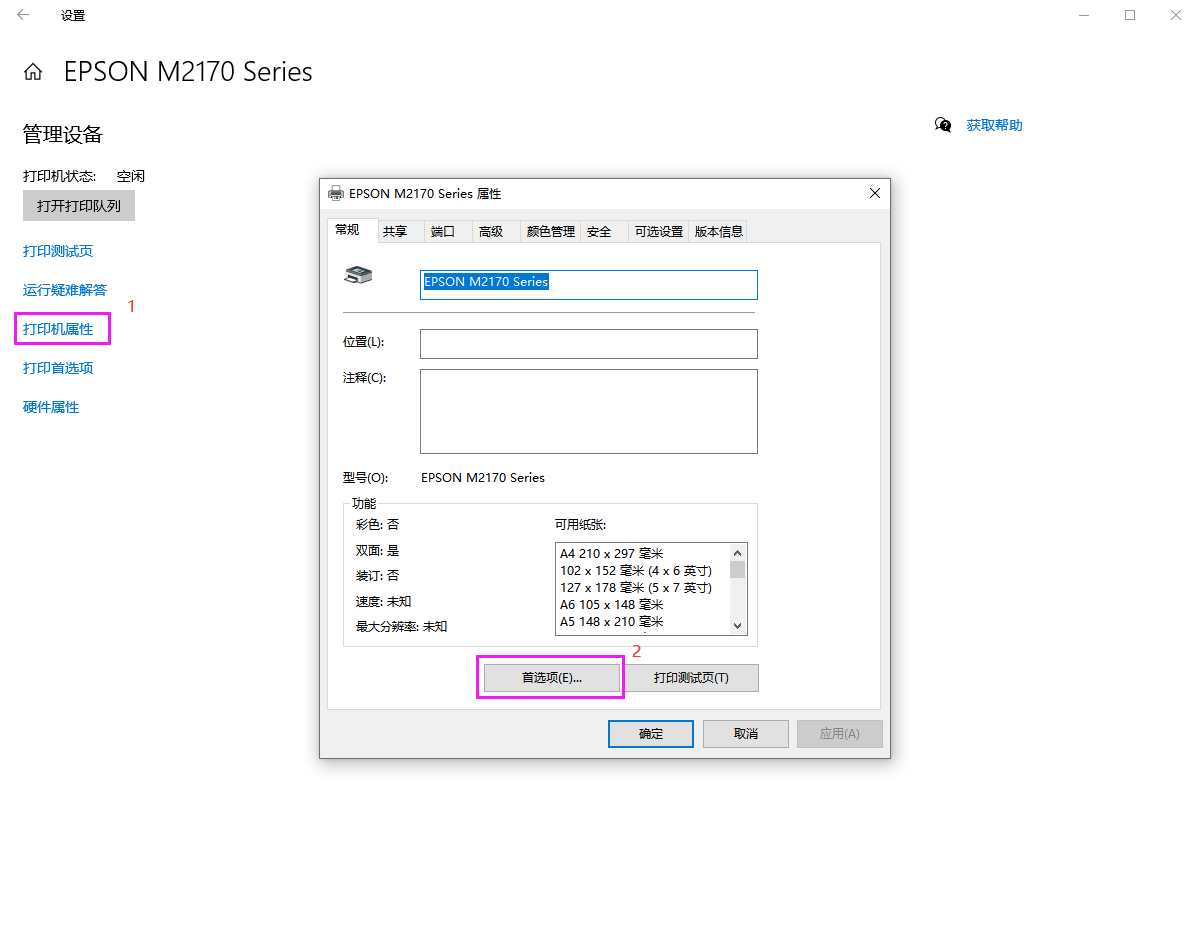Click the 速度: 未知 feature text
Image resolution: width=1197 pixels, height=931 pixels.
click(x=383, y=601)
